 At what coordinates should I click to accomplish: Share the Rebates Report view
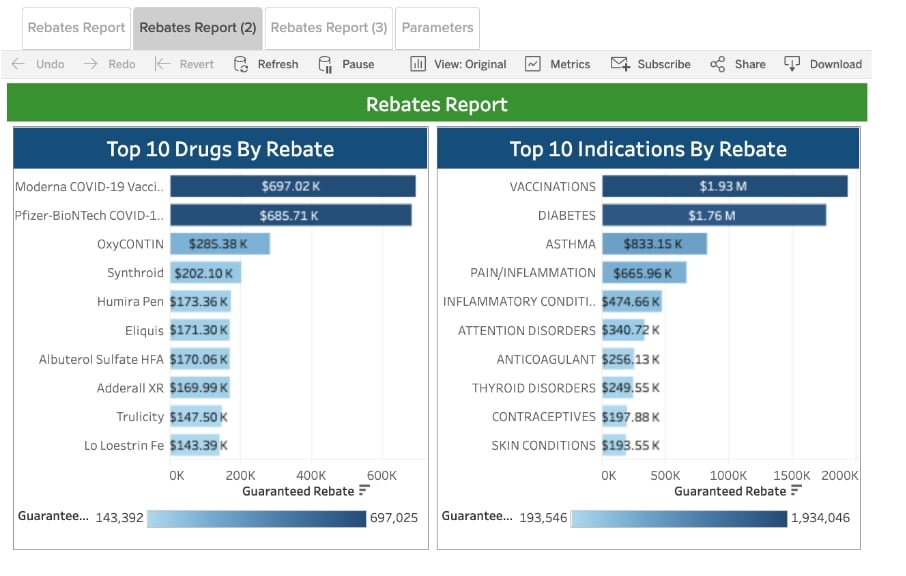tap(737, 64)
